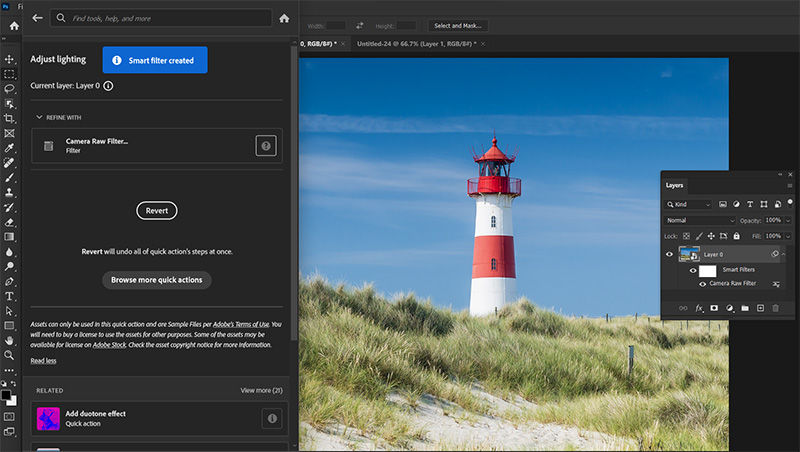Toggle Camera Raw Filter visibility eye

coord(702,284)
